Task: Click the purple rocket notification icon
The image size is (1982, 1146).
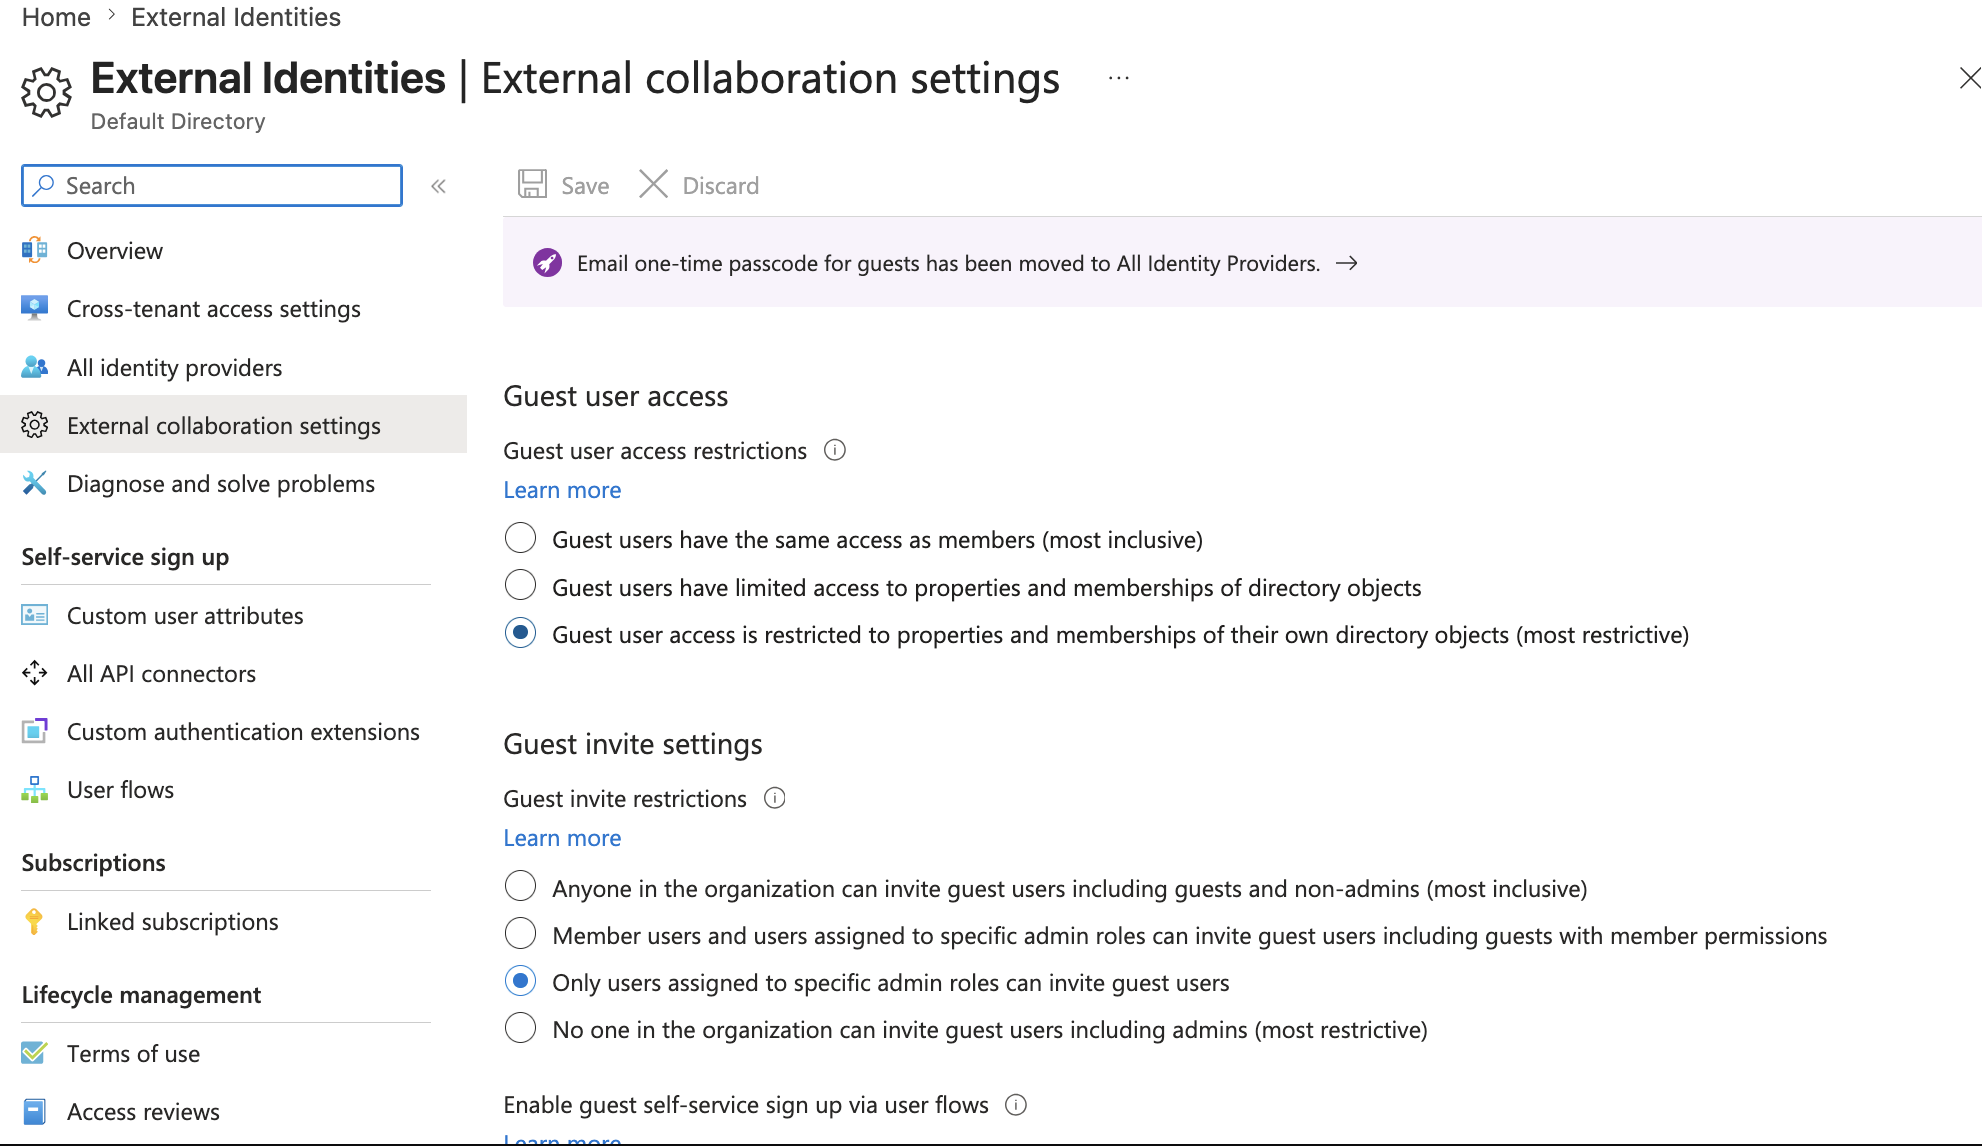Action: coord(547,263)
